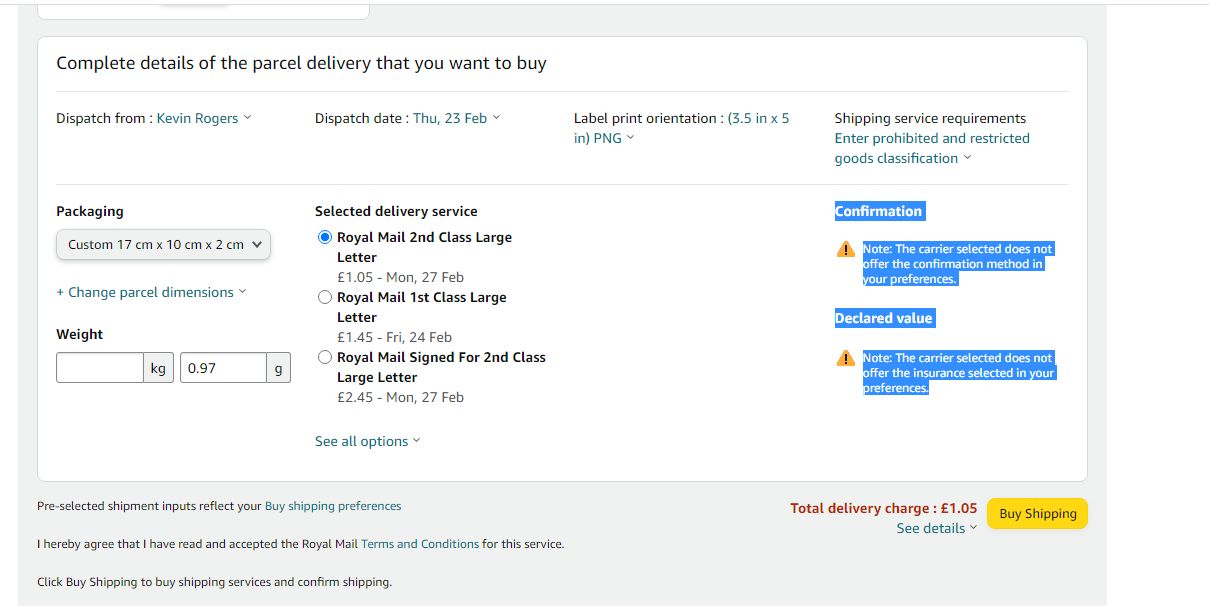This screenshot has width=1209, height=606.
Task: Click the Buy Shipping button
Action: tap(1037, 513)
